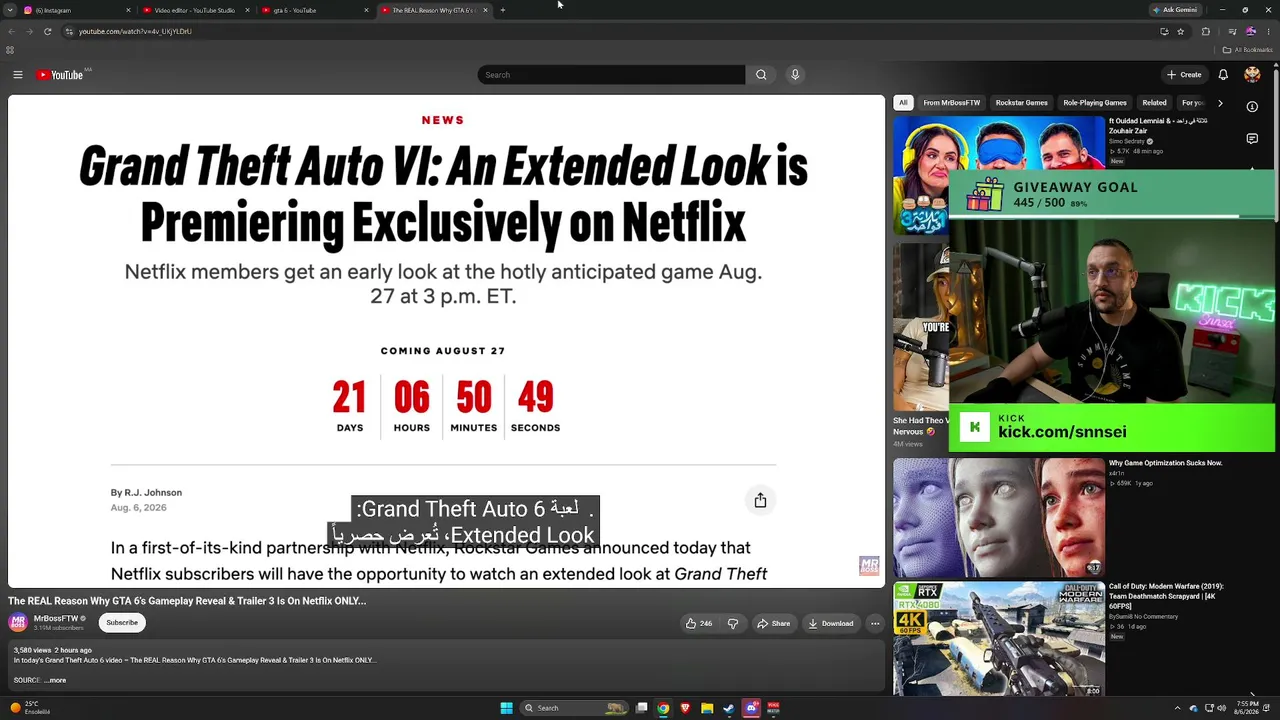
Task: Open the Create button
Action: click(1184, 75)
